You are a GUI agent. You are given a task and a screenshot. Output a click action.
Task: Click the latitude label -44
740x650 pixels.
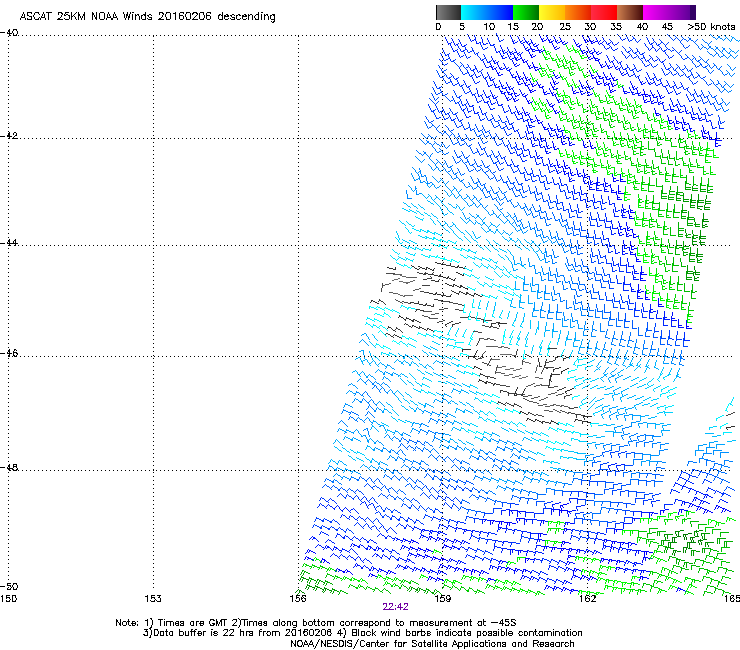(9, 243)
